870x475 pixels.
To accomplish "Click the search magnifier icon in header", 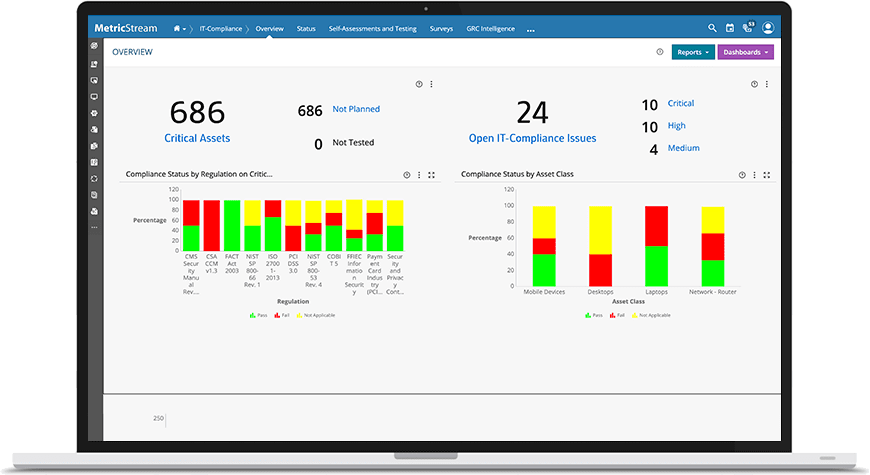I will (x=712, y=28).
